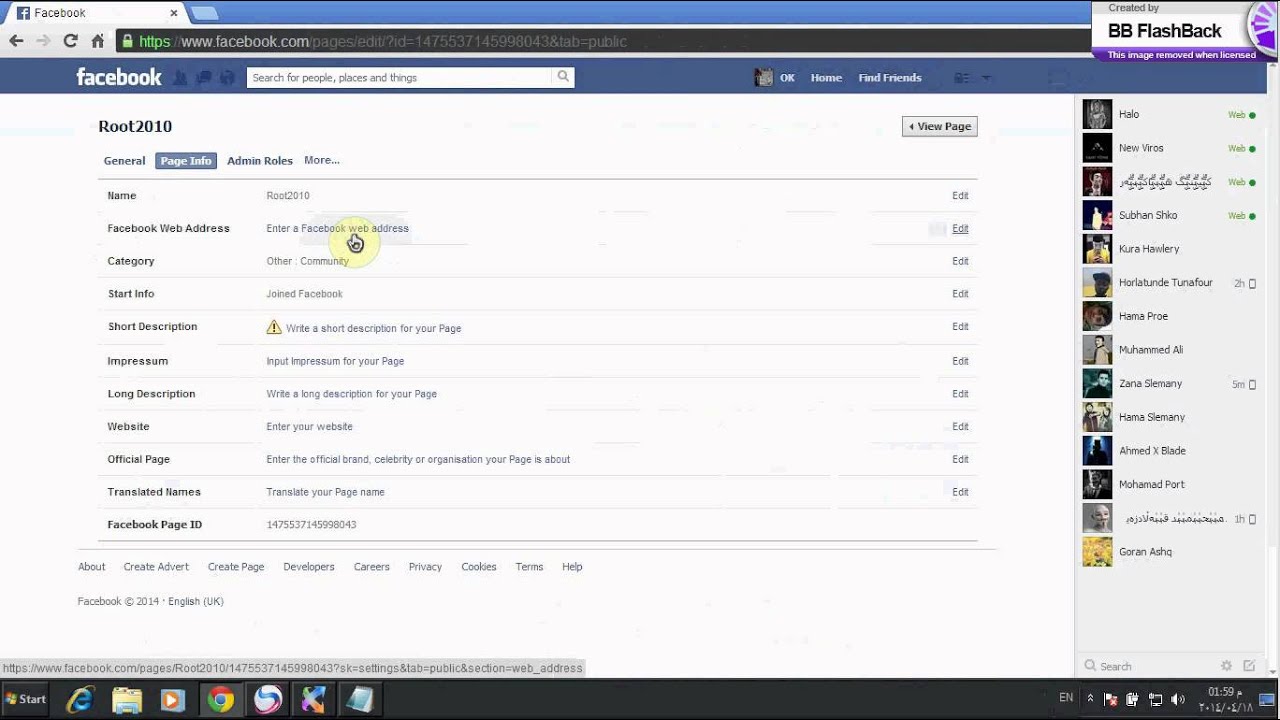Click the Short Description warning icon
The height and width of the screenshot is (720, 1280).
click(274, 327)
